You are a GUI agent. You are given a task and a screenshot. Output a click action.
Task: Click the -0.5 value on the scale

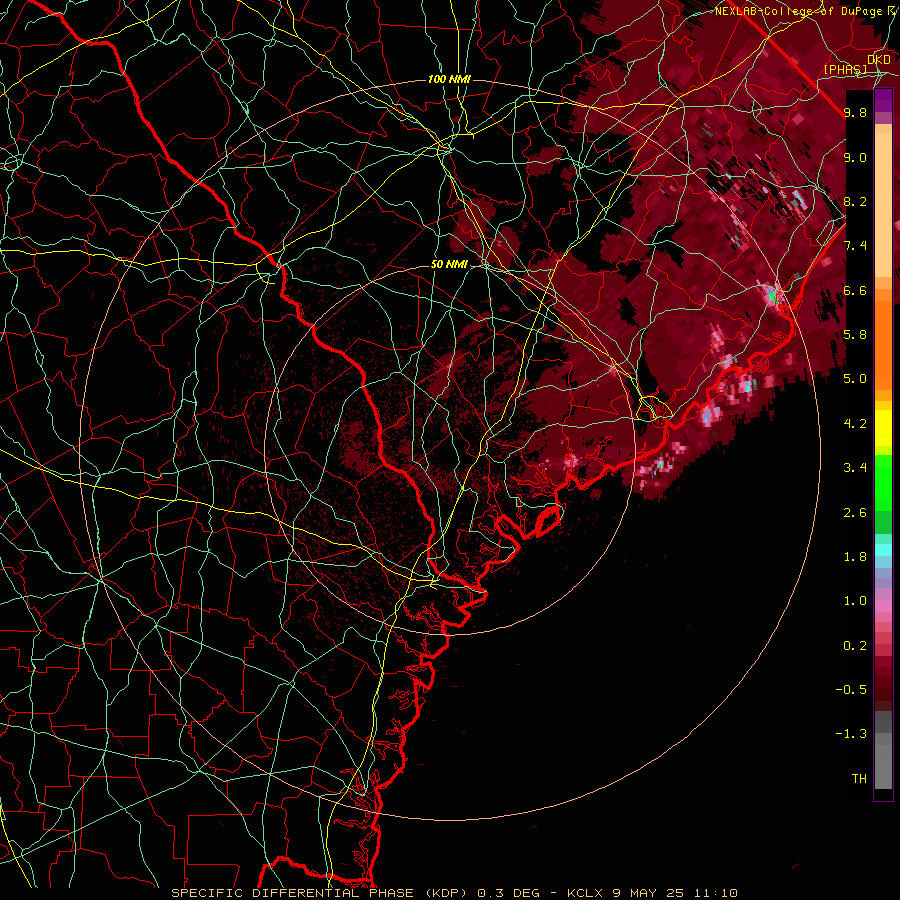pos(851,690)
